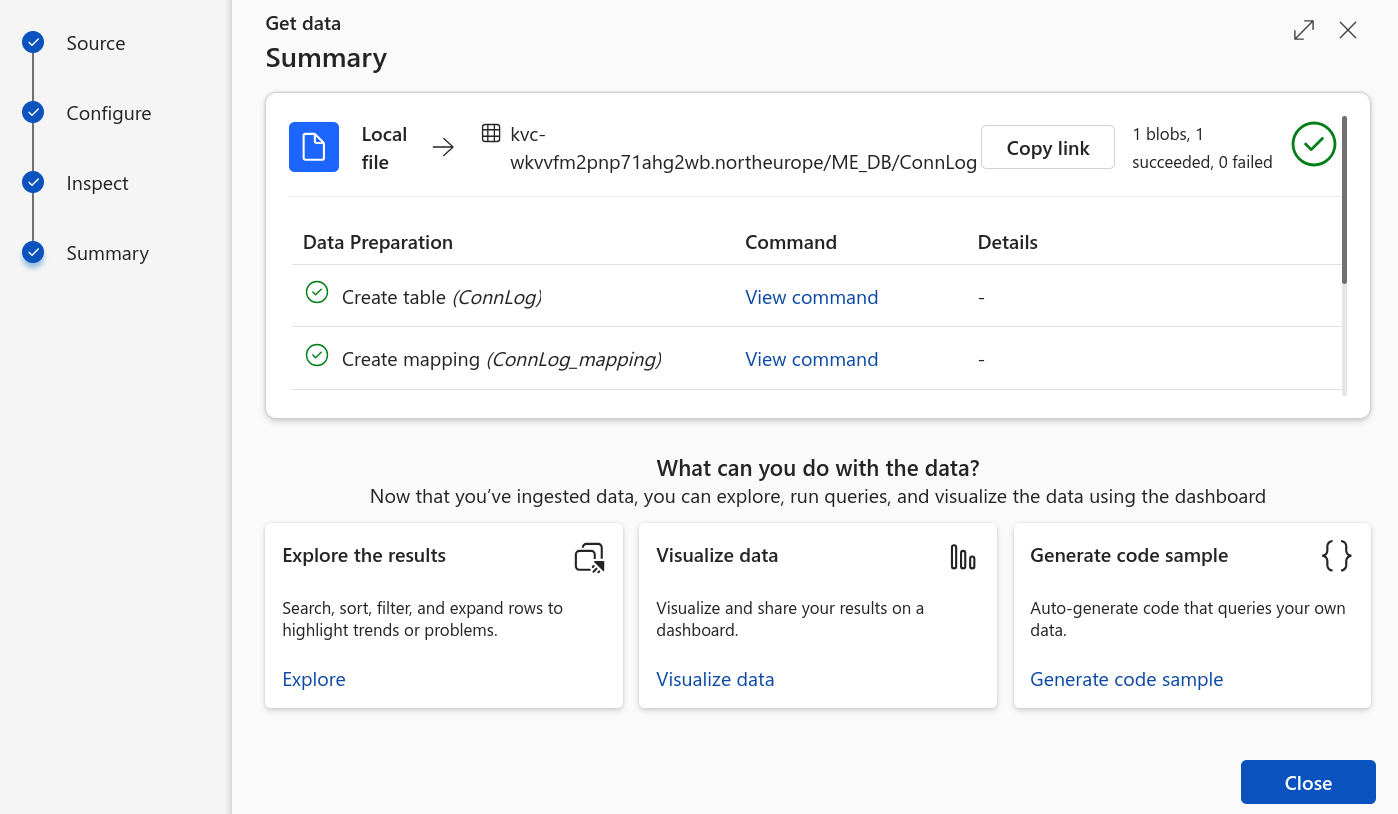
Task: Select the Summary step
Action: 108,253
